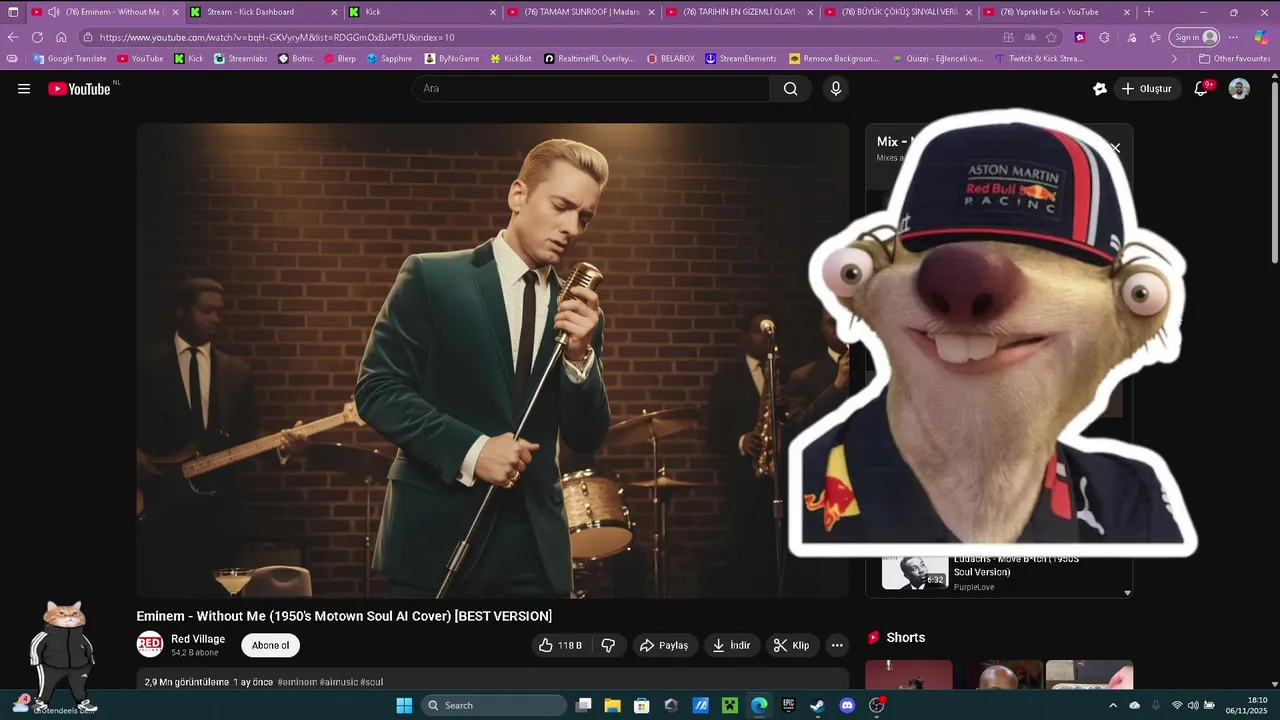Open Steam from the taskbar
Screen dimensions: 1280x720
817,705
